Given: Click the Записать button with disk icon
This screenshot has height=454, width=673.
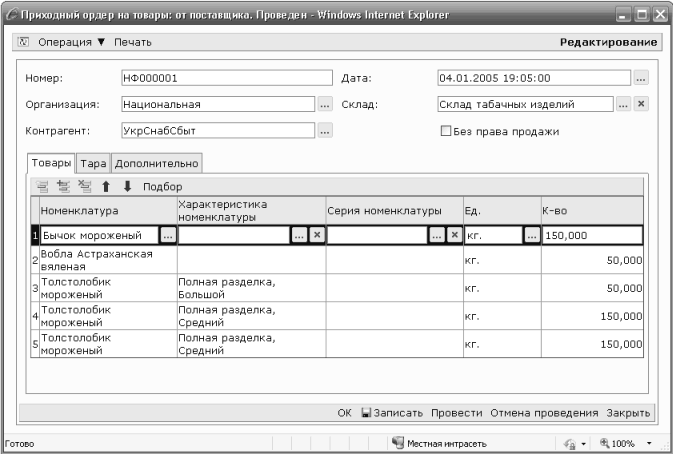Looking at the screenshot, I should point(392,413).
